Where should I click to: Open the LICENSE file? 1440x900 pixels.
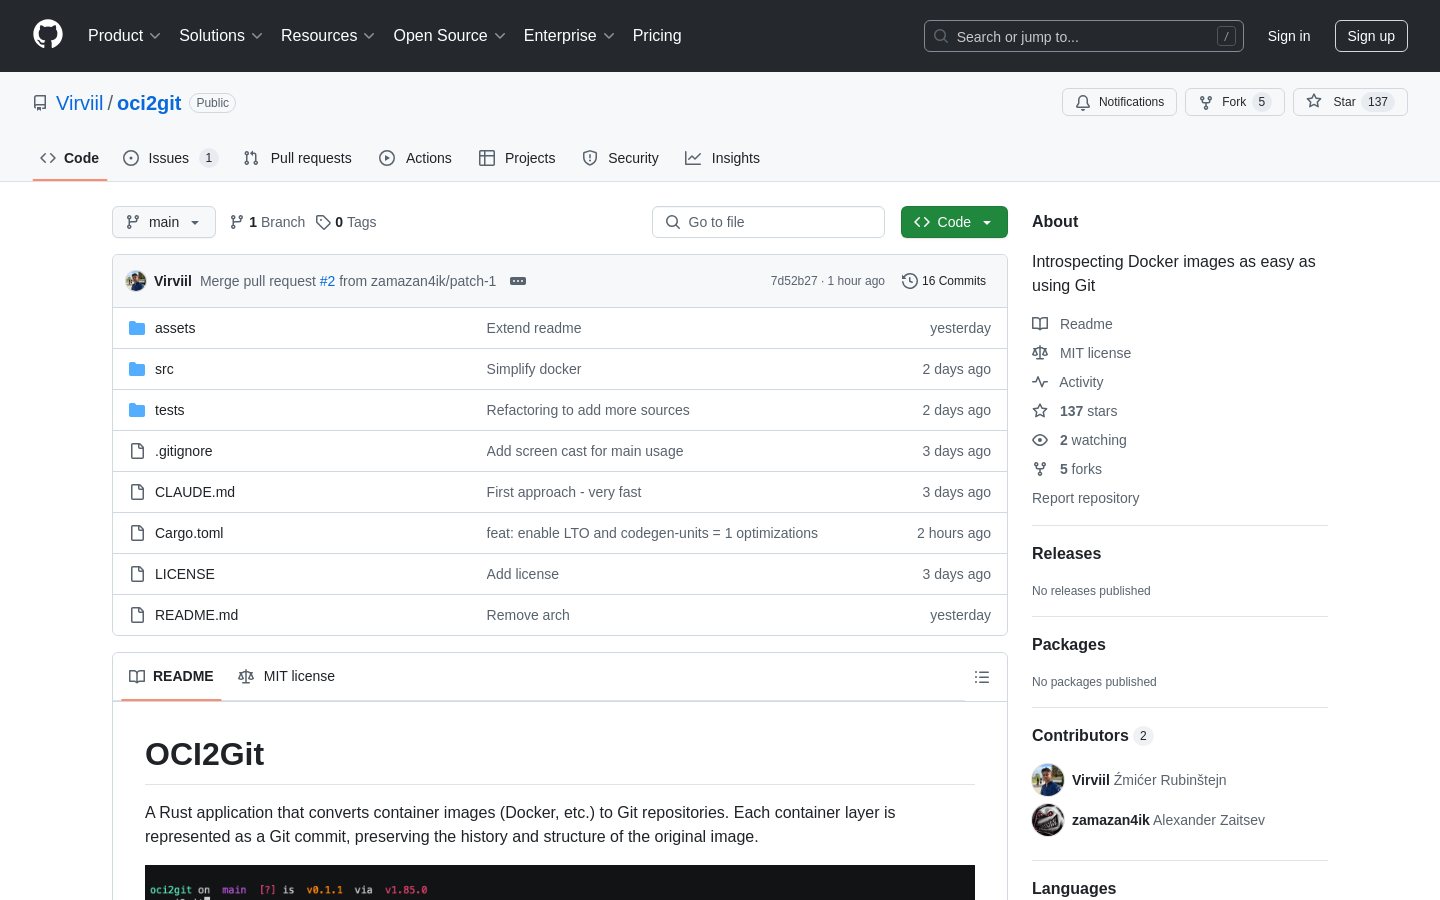pyautogui.click(x=185, y=574)
